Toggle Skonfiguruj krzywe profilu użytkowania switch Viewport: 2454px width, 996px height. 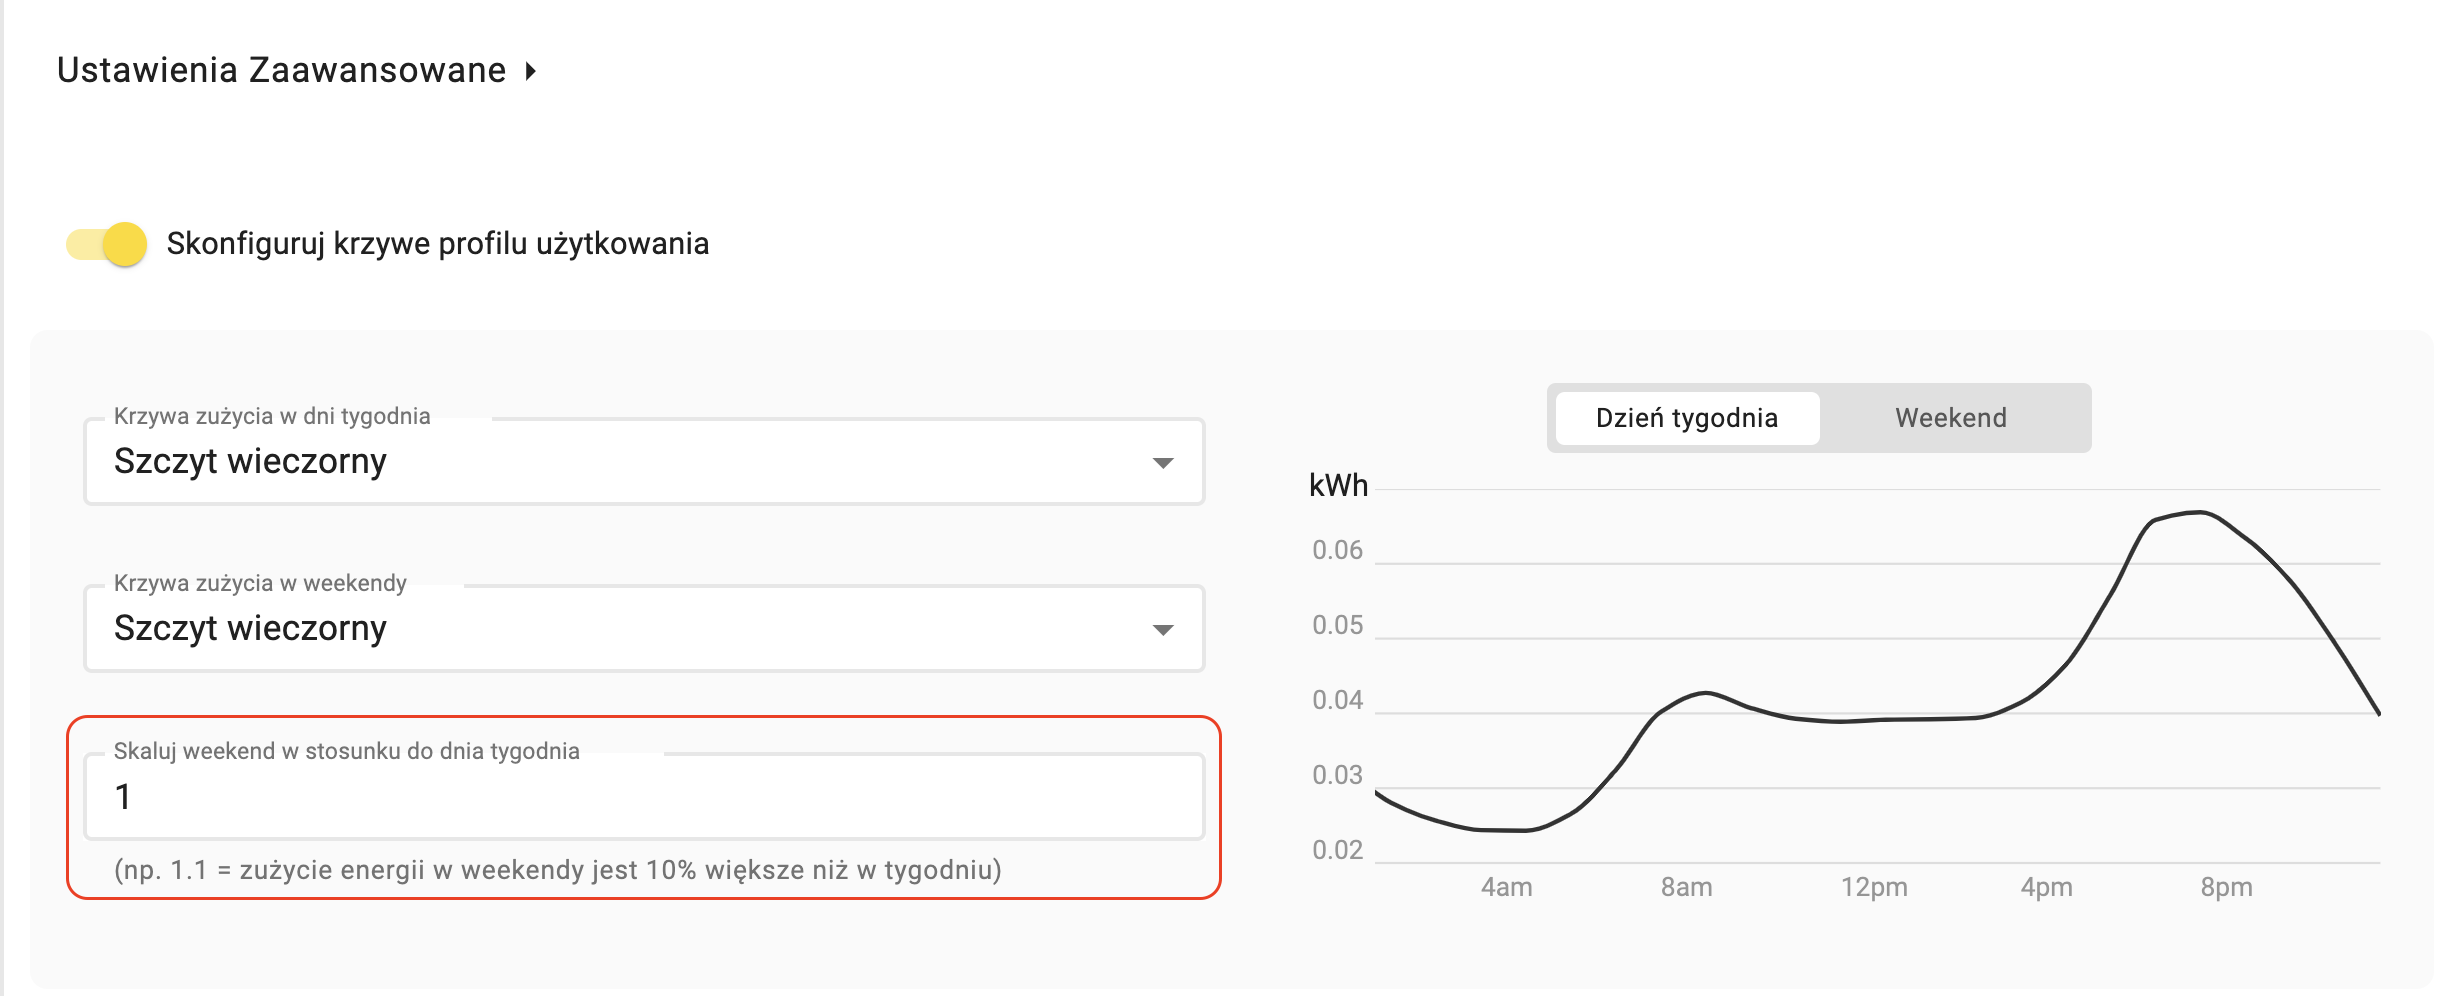pos(107,244)
